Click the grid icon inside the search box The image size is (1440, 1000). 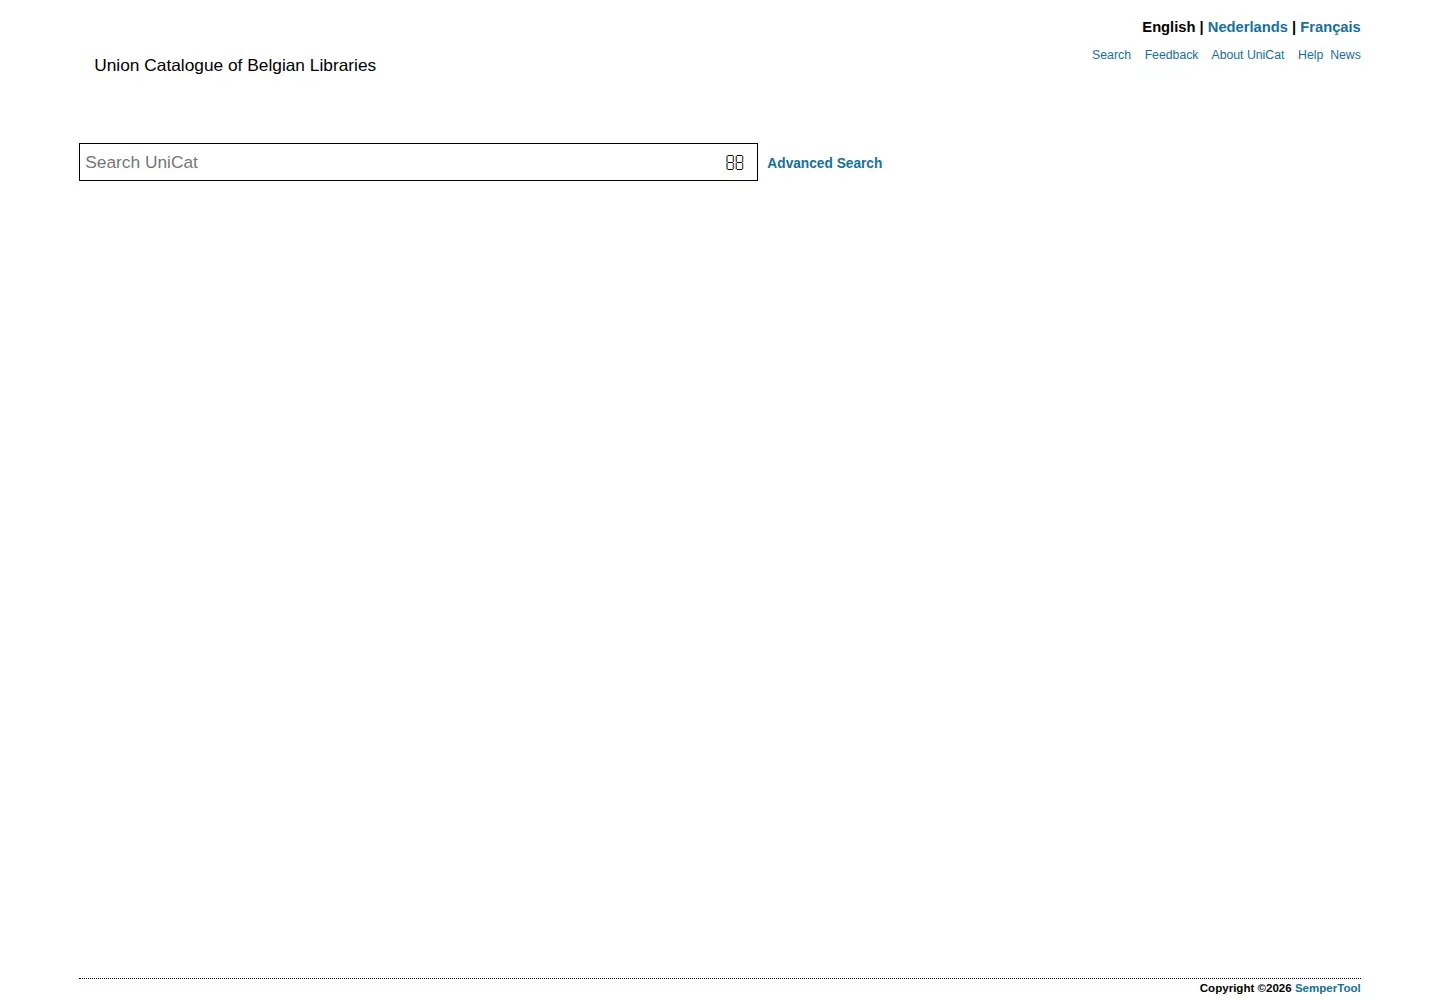click(734, 162)
